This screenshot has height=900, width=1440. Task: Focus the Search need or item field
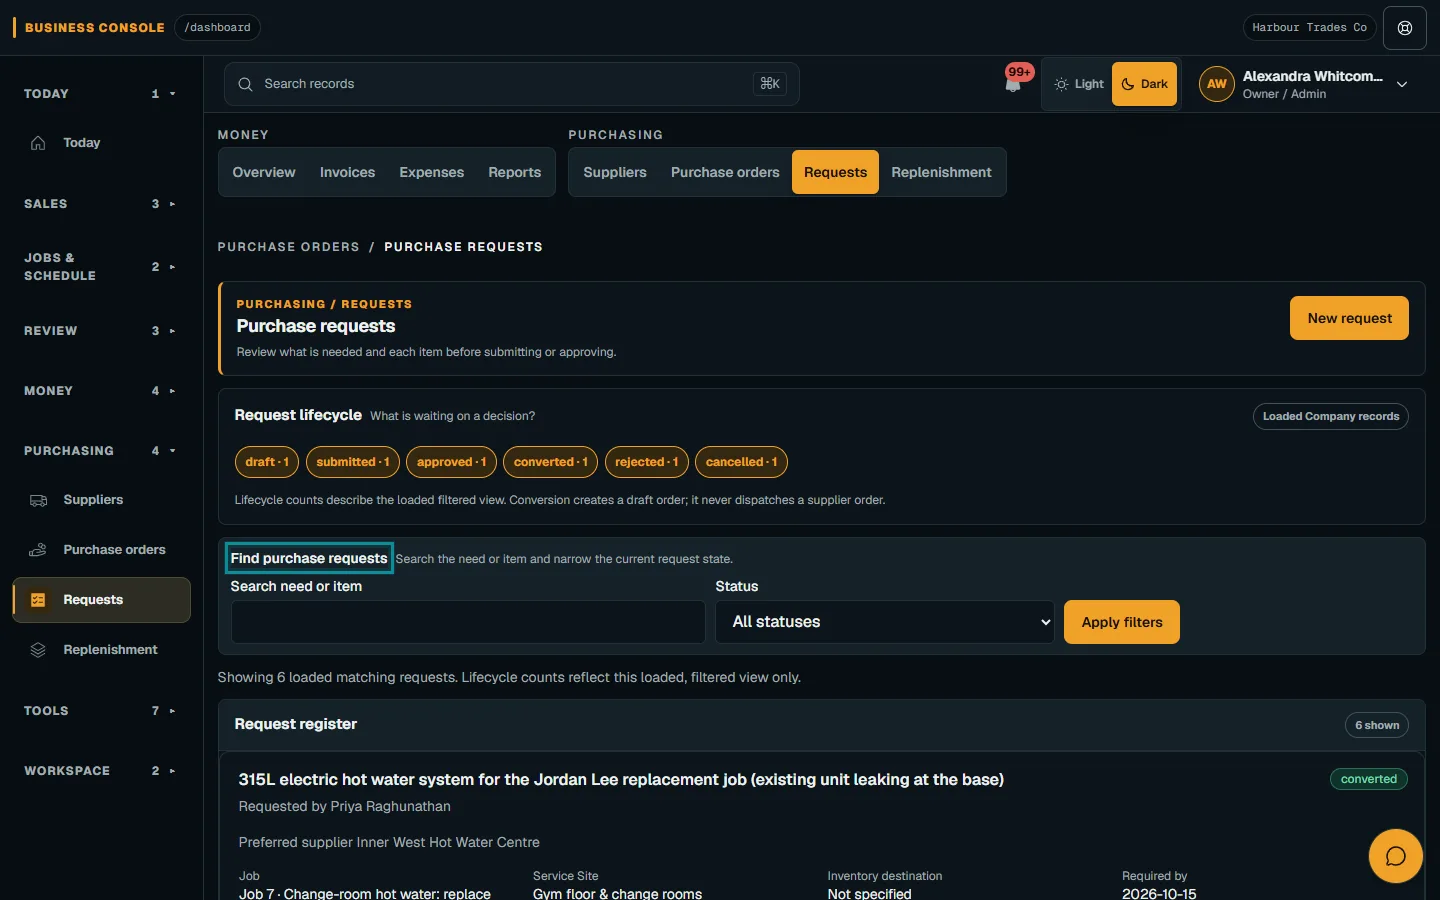(x=468, y=622)
